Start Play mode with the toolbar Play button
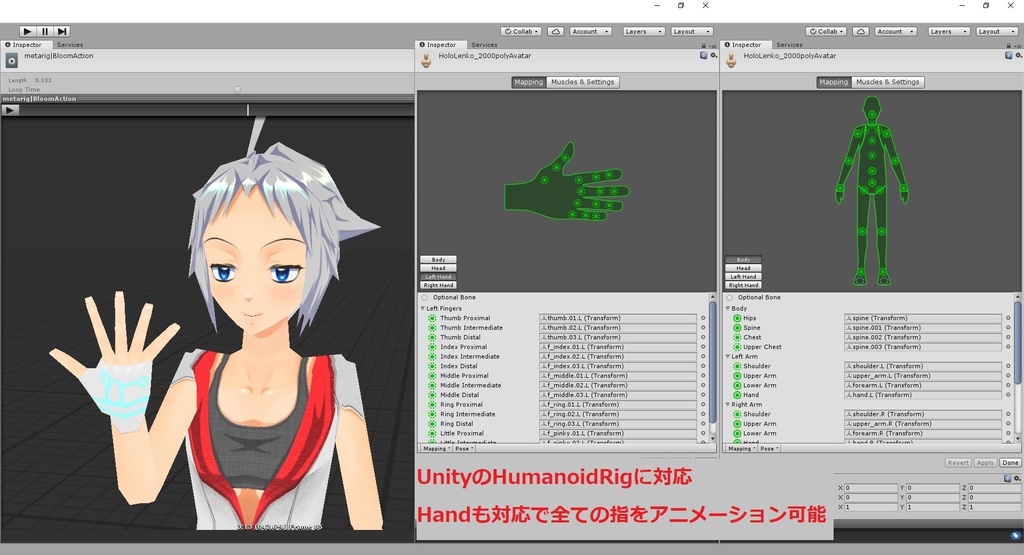 (27, 31)
